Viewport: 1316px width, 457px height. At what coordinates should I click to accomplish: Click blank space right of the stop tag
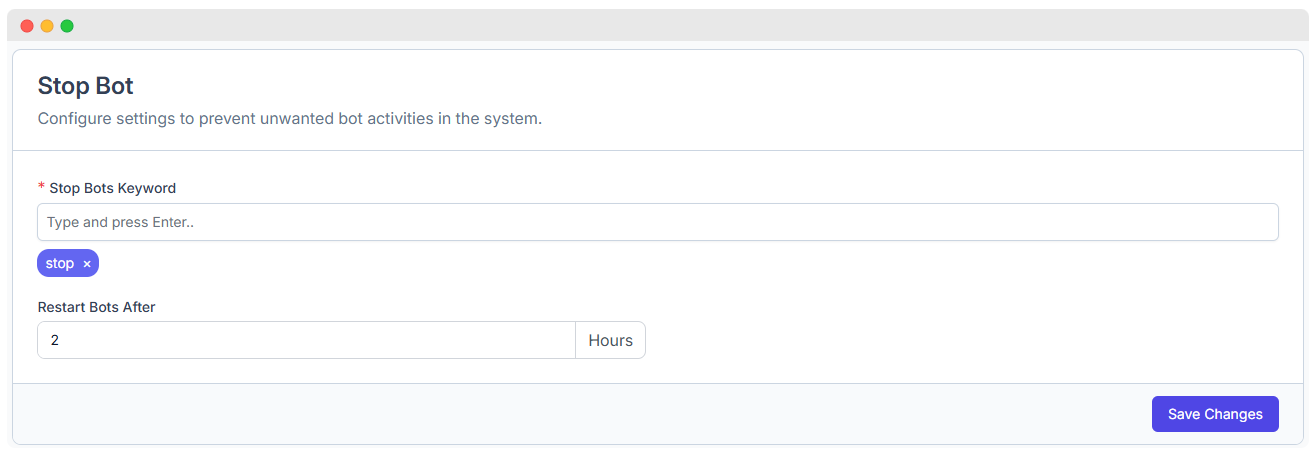600,264
